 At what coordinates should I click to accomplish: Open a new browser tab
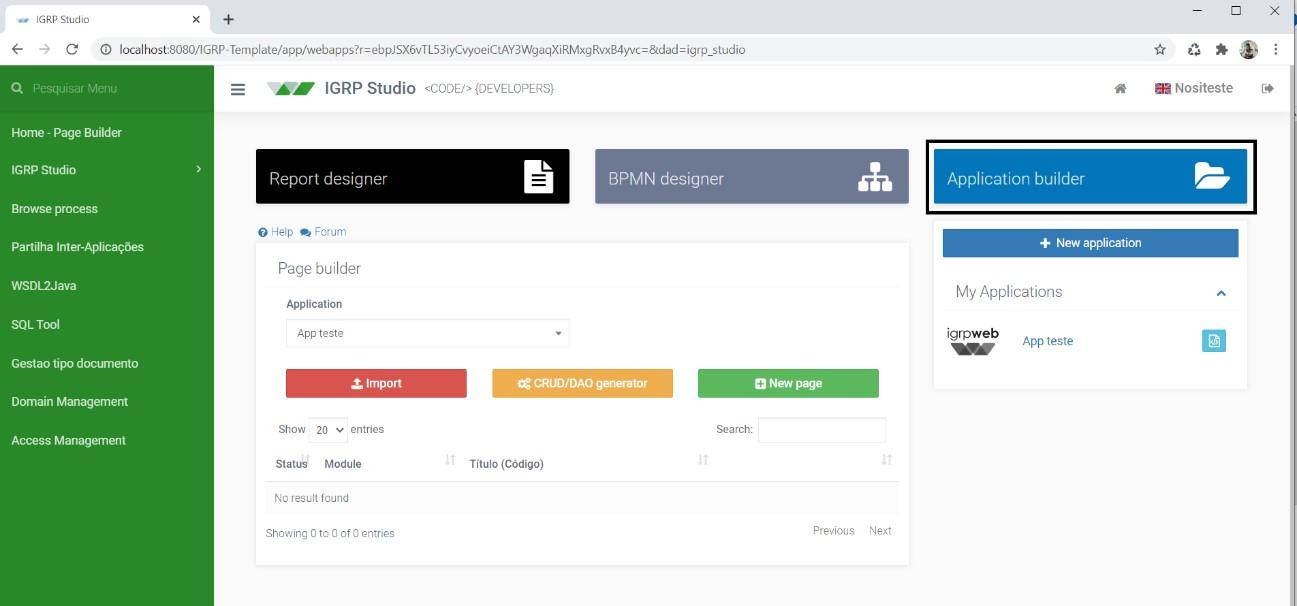[x=228, y=19]
